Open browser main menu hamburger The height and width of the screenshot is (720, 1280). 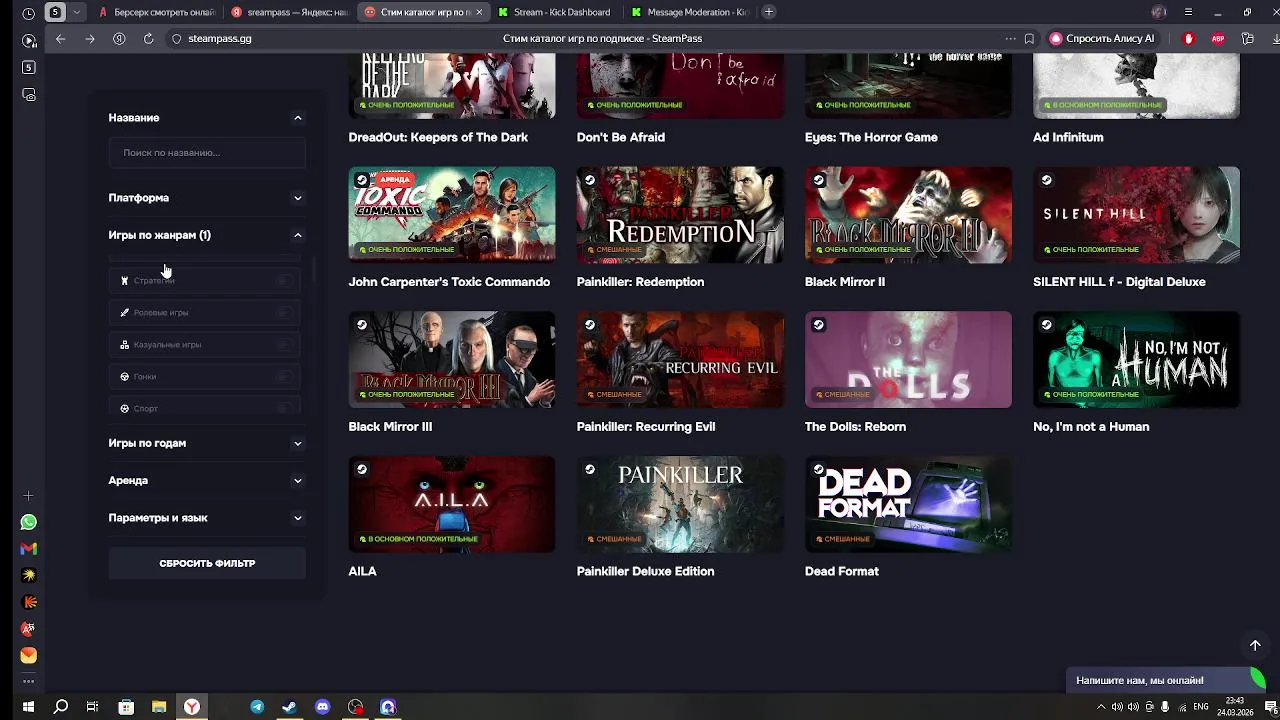(1188, 12)
